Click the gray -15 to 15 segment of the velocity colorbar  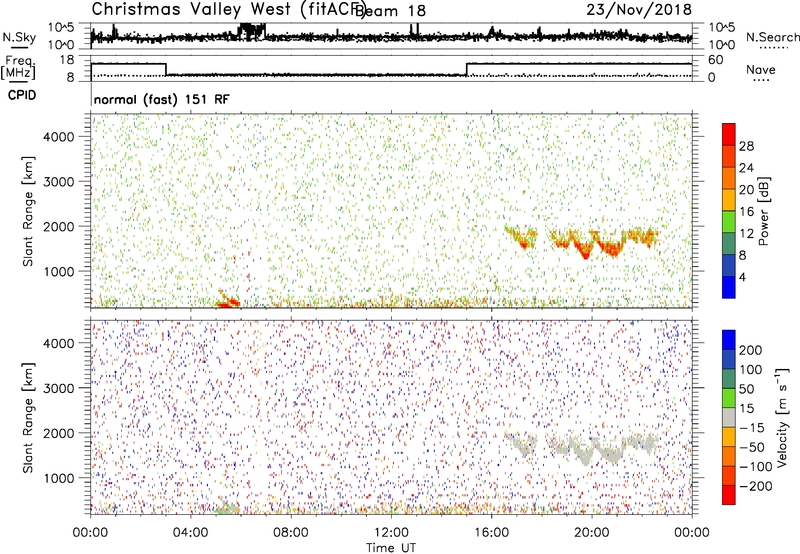tap(729, 418)
